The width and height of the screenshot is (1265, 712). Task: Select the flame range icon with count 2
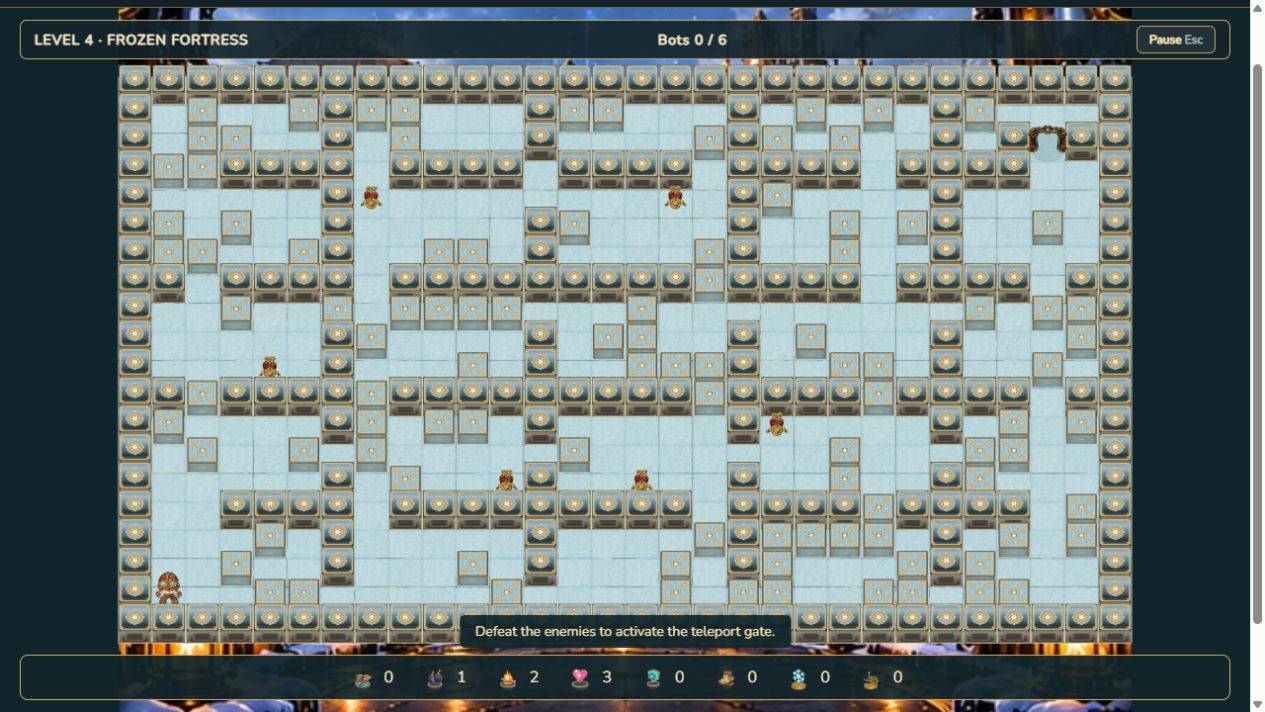pos(508,678)
